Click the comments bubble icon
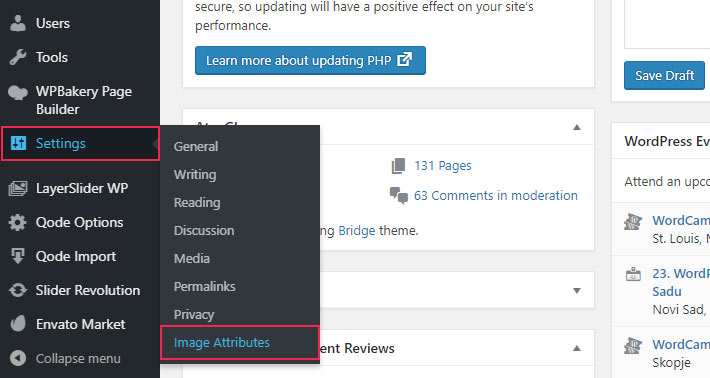The height and width of the screenshot is (378, 710). click(x=398, y=196)
